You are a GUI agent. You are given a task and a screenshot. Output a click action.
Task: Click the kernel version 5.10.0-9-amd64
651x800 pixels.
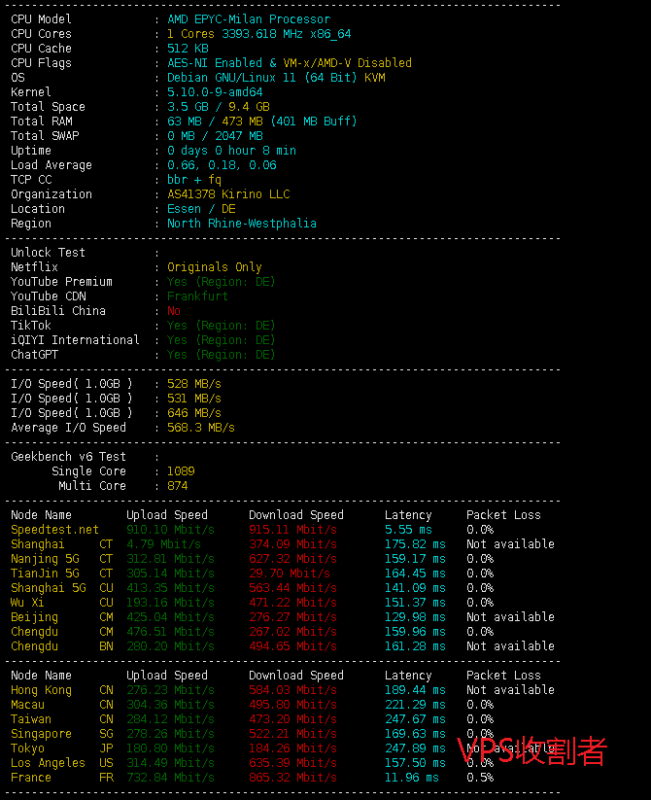click(215, 92)
